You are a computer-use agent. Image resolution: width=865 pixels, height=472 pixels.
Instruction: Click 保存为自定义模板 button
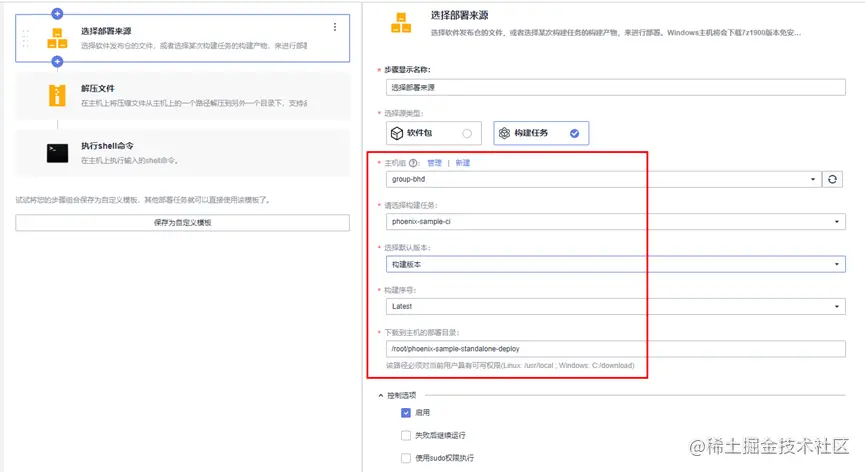[183, 223]
